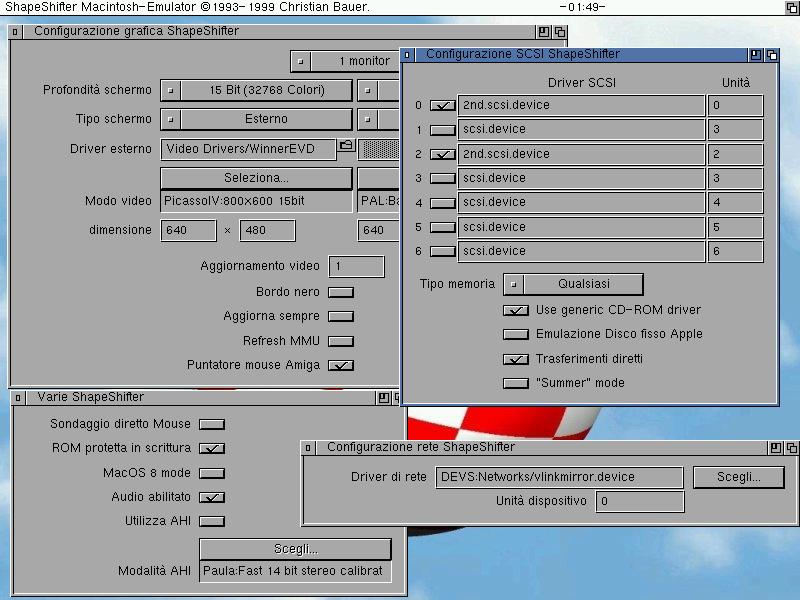Zoom the Configurazione SCSI ShapeShifter window

756,55
